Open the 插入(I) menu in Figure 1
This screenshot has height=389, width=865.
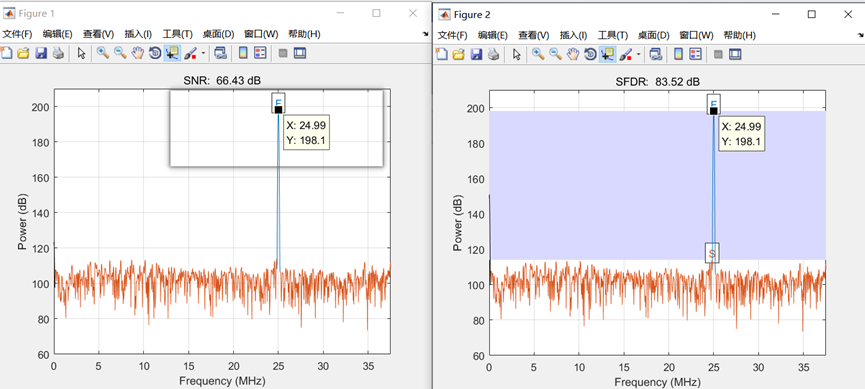[x=138, y=34]
